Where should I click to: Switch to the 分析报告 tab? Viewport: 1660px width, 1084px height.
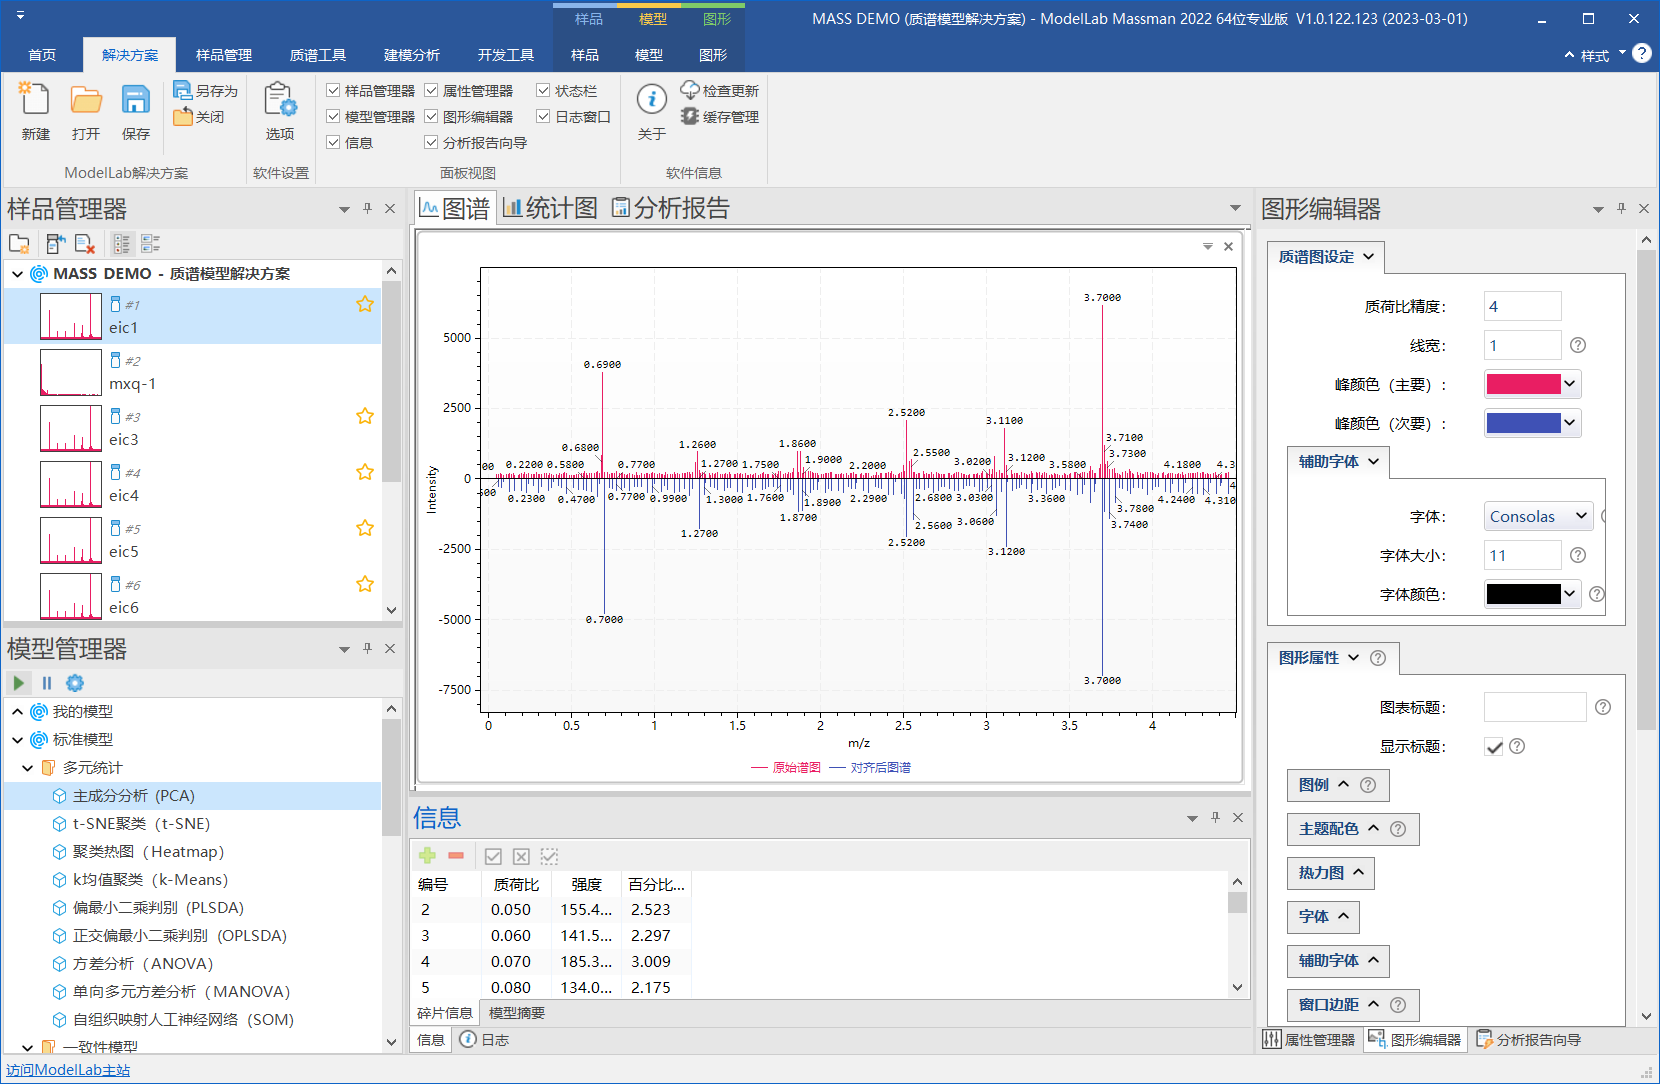(x=670, y=208)
